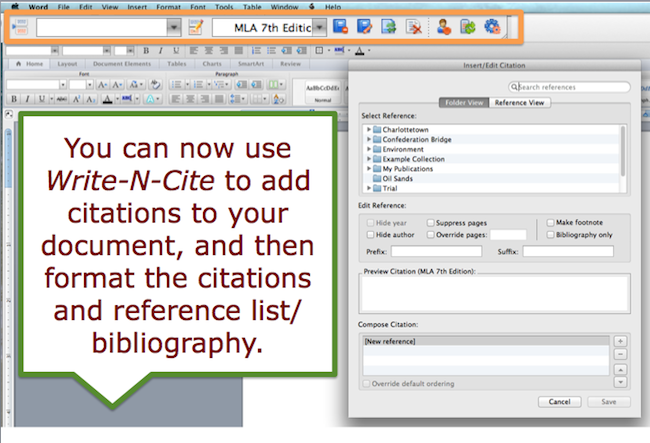Click the sync database icon beside the person icon
Screen dimensions: 650x443
click(468, 27)
